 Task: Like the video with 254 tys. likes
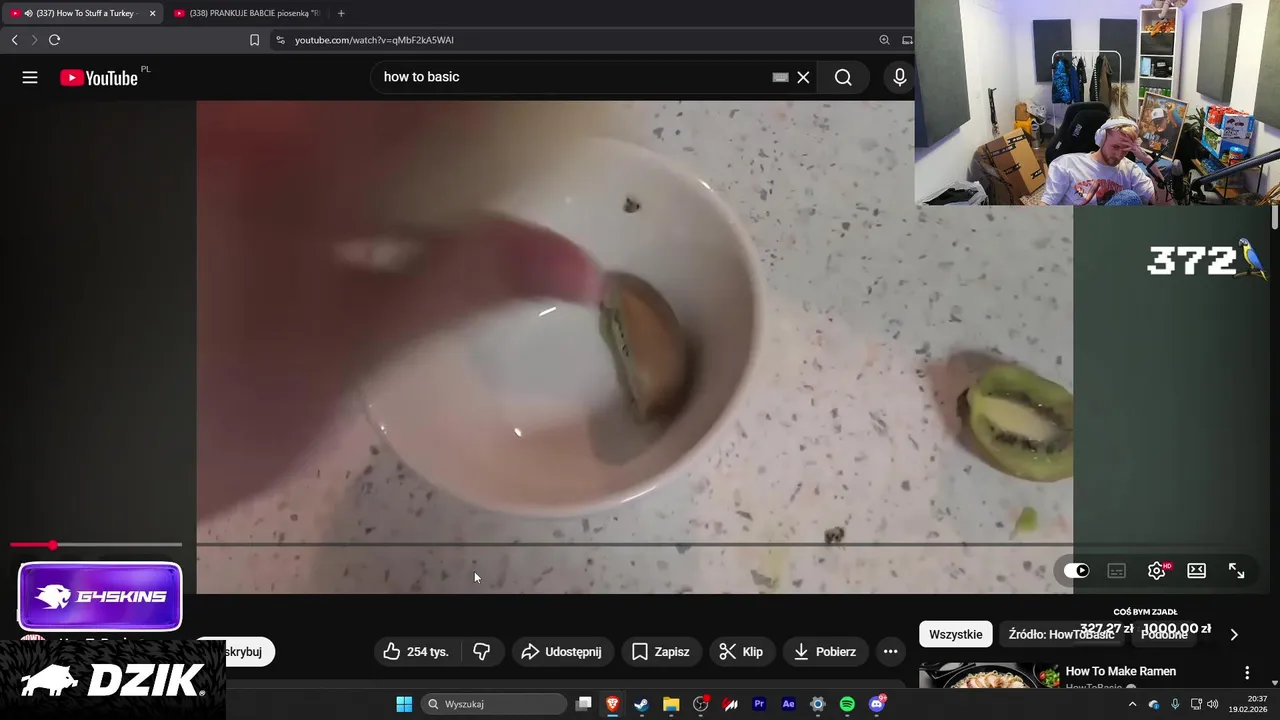pyautogui.click(x=417, y=651)
